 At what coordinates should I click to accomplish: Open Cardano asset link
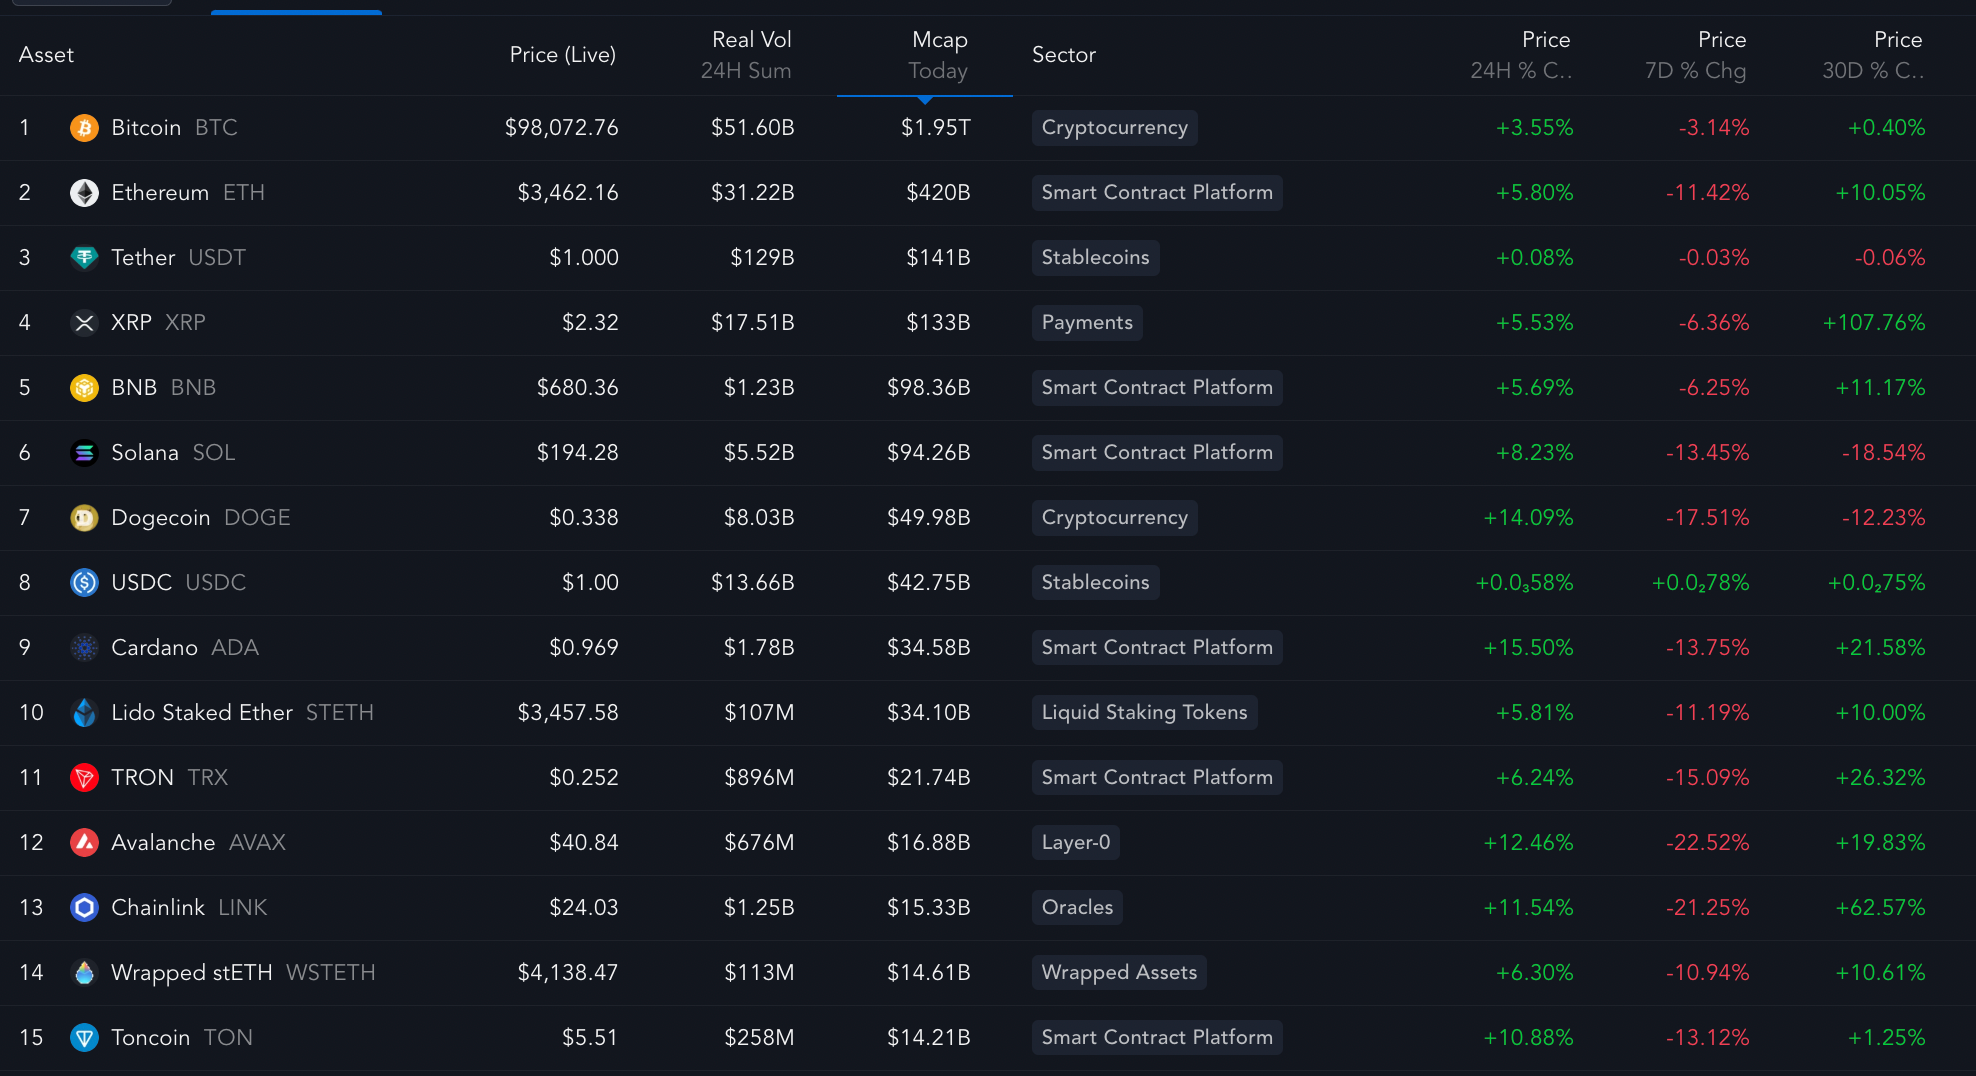(x=155, y=648)
